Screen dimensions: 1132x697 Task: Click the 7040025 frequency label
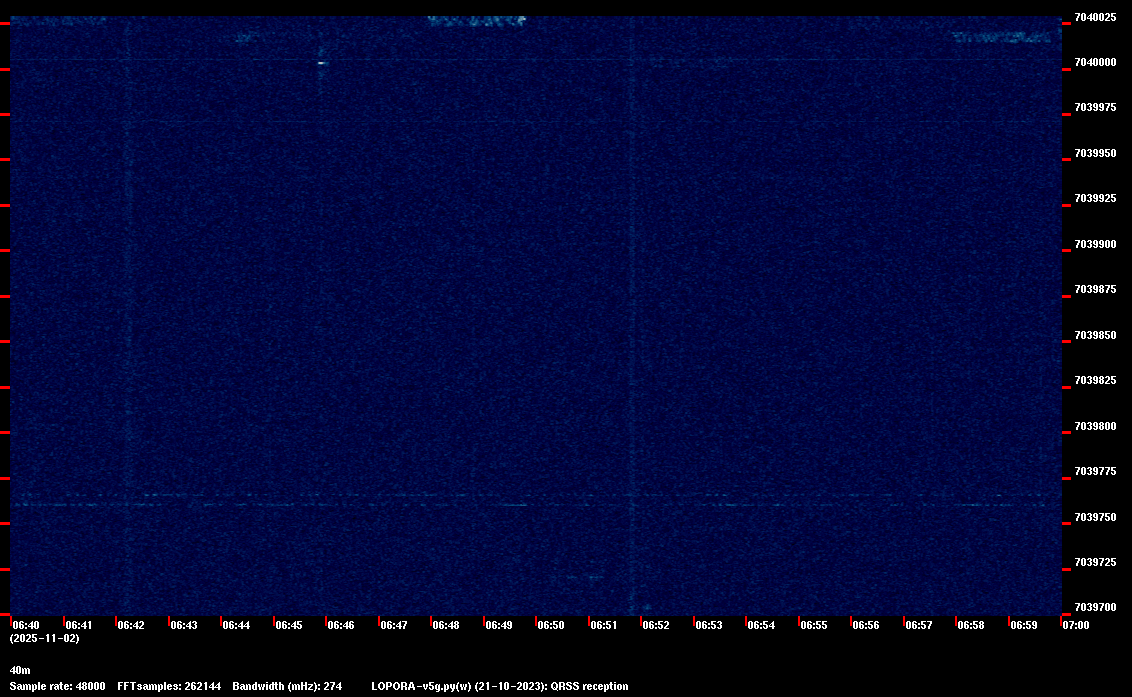tap(1095, 17)
